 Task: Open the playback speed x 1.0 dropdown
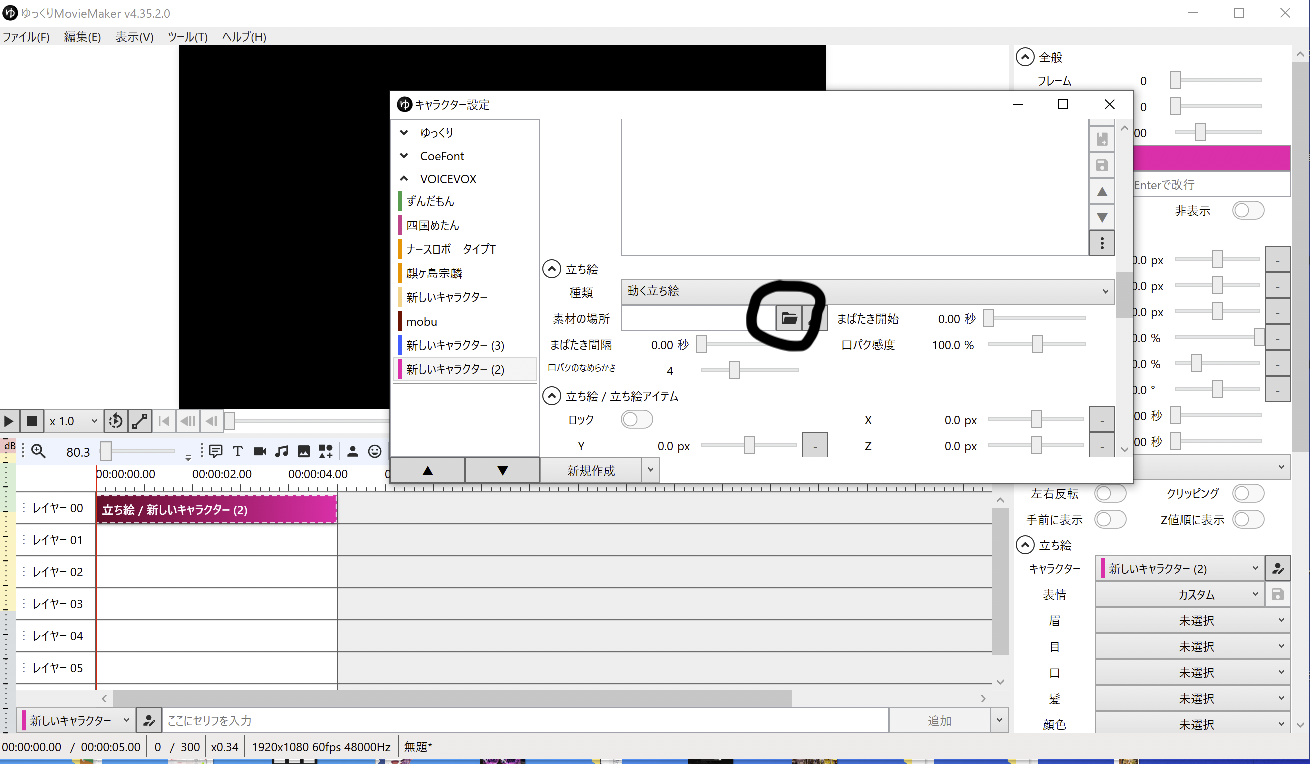74,421
